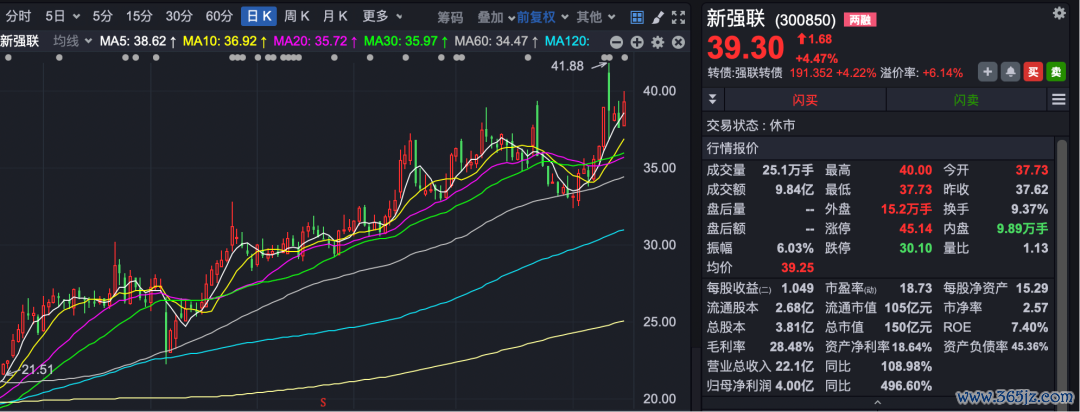Click the 交易状态 : 休市 status line

(x=749, y=126)
